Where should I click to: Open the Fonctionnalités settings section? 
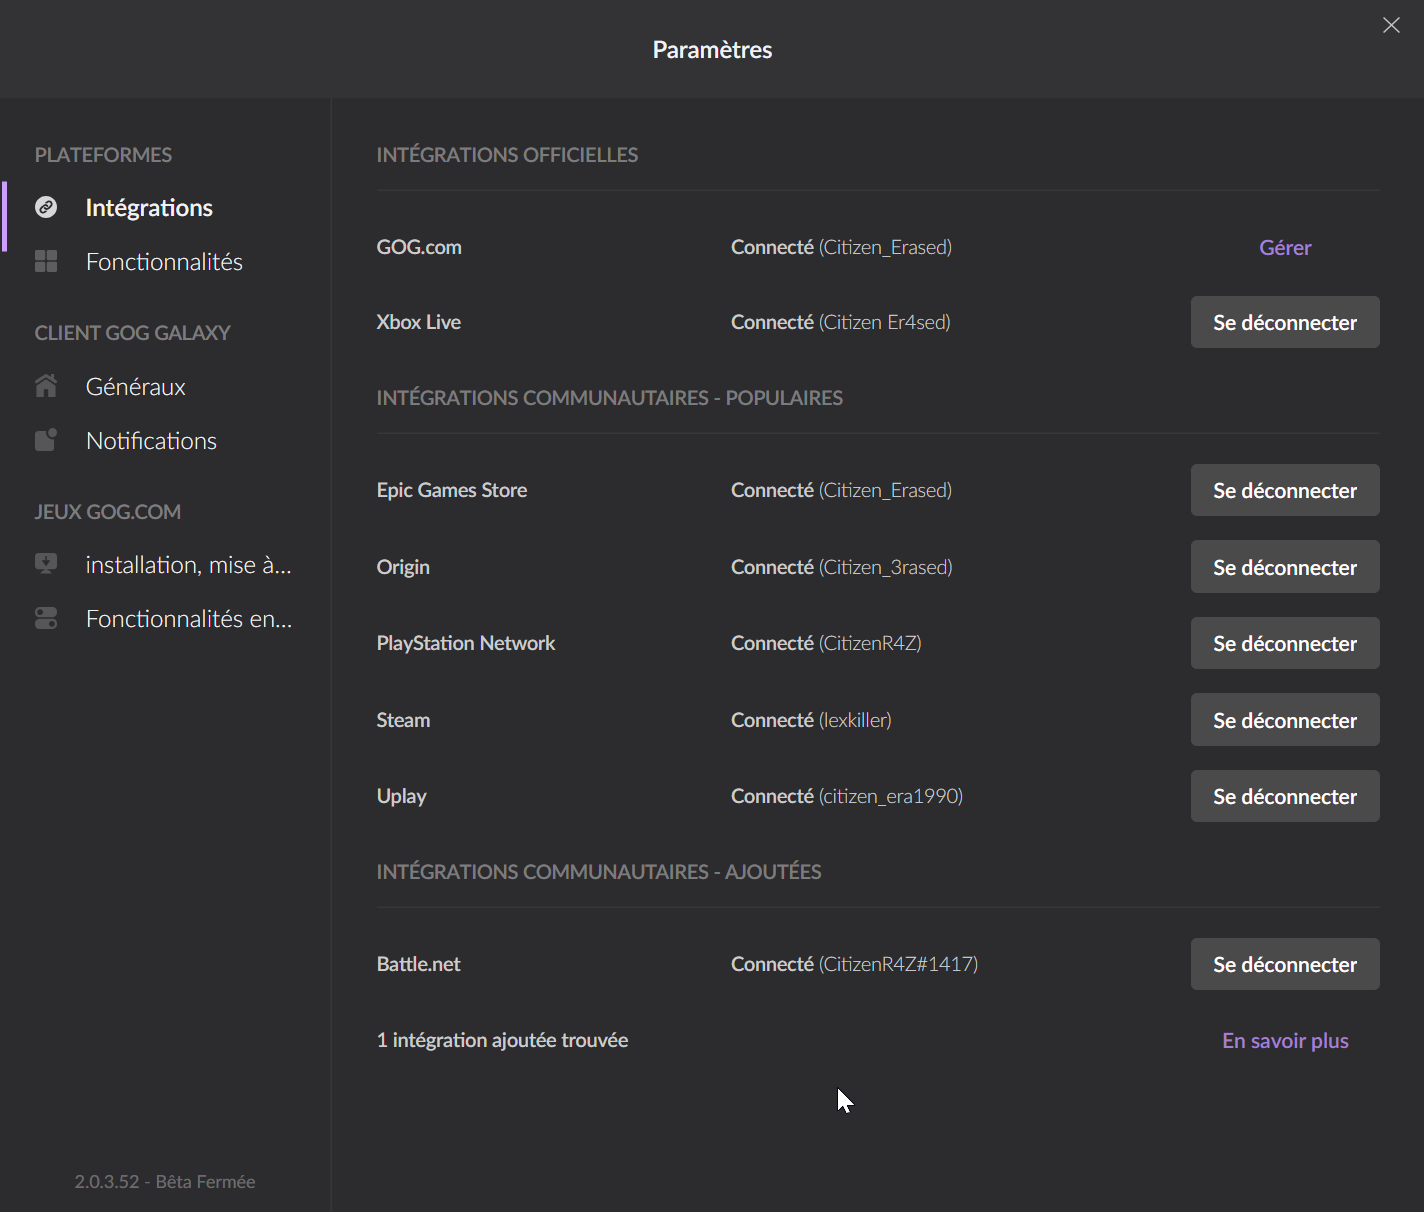164,262
